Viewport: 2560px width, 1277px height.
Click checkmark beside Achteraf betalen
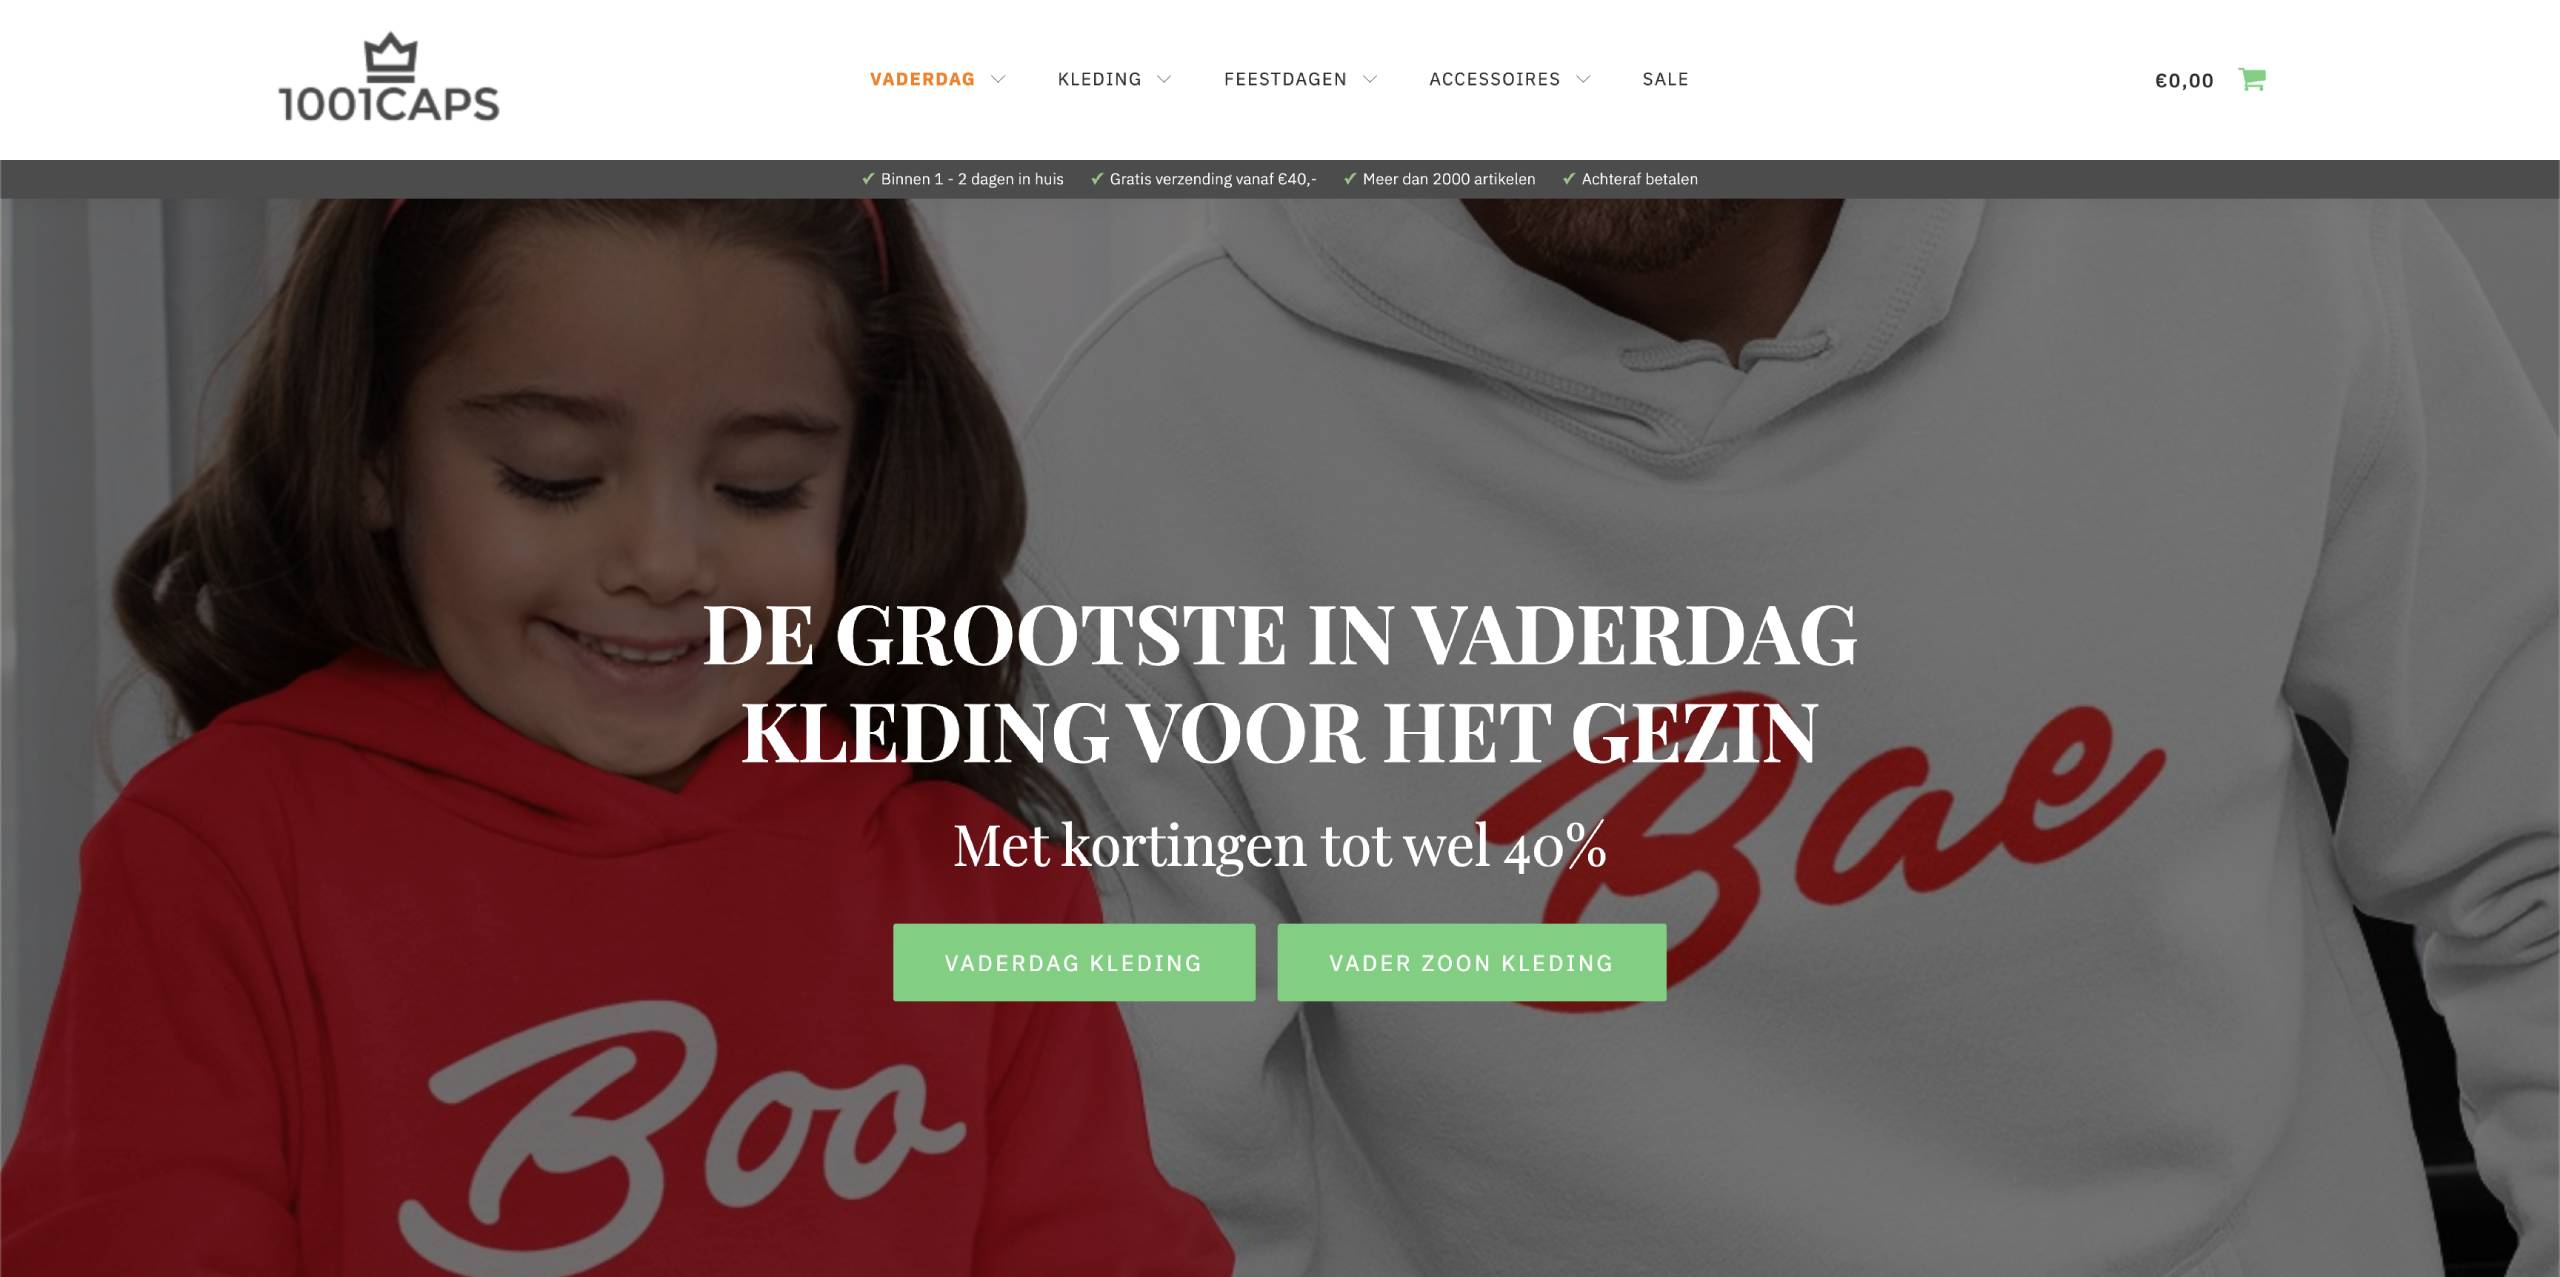point(1569,179)
